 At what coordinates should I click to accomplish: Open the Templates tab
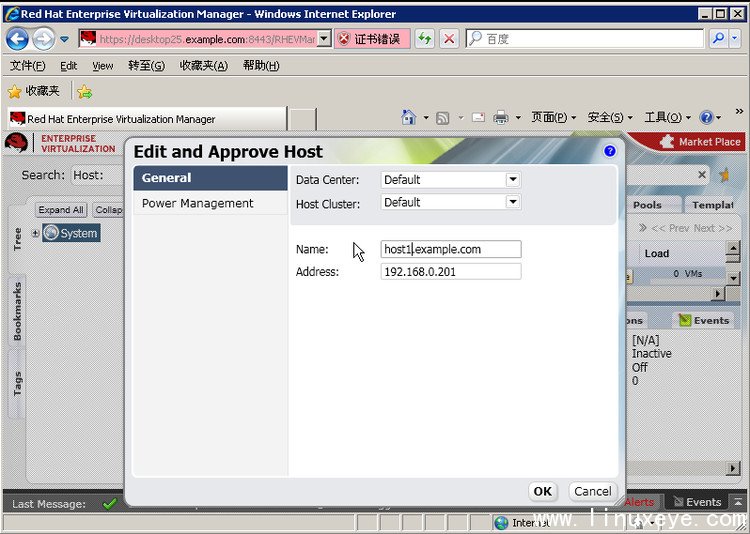pos(713,205)
